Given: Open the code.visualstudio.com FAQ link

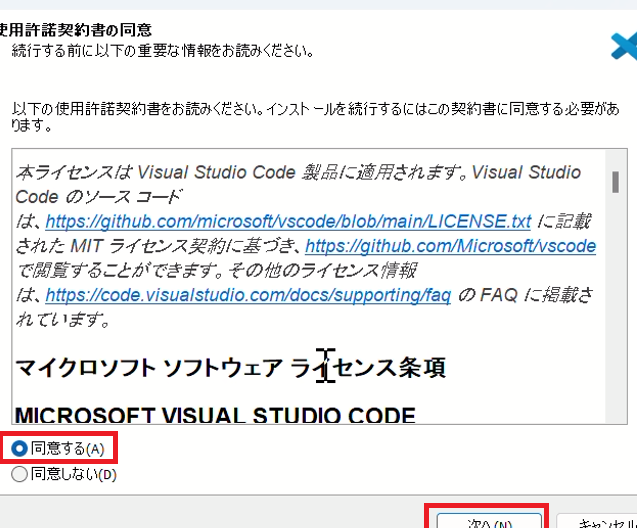Looking at the screenshot, I should click(x=248, y=295).
